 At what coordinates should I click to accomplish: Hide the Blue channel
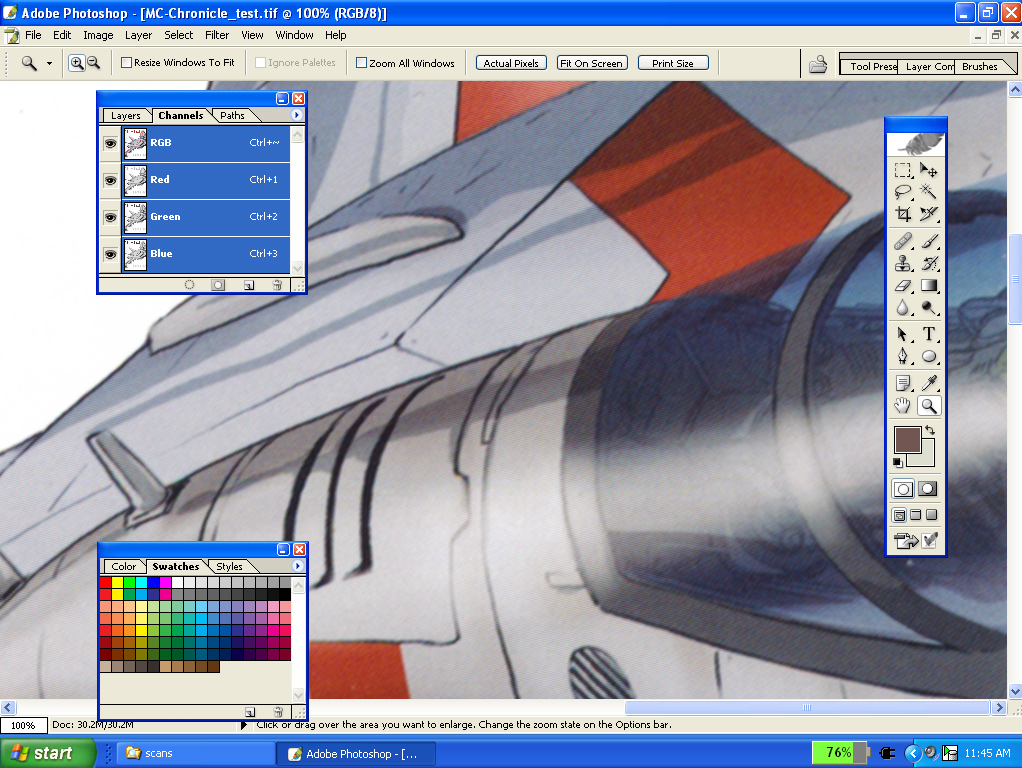pyautogui.click(x=111, y=254)
